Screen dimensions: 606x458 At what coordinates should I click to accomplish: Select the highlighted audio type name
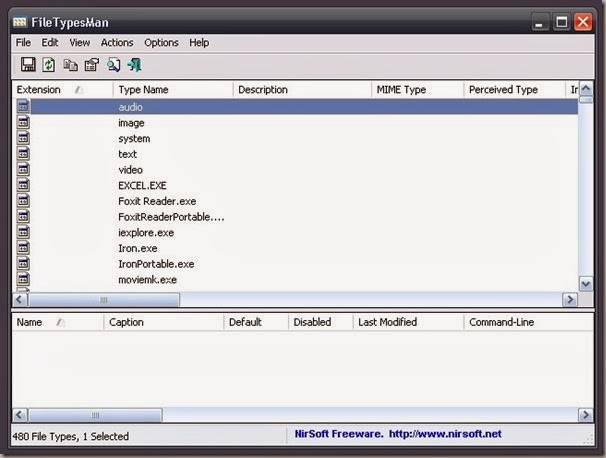(130, 107)
